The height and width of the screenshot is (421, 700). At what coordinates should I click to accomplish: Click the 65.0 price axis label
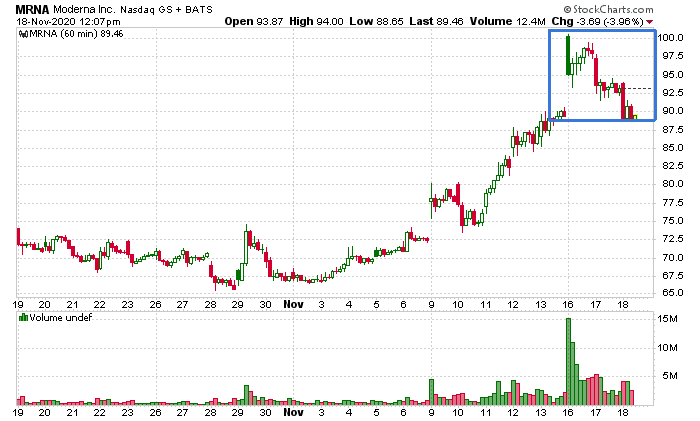[673, 293]
